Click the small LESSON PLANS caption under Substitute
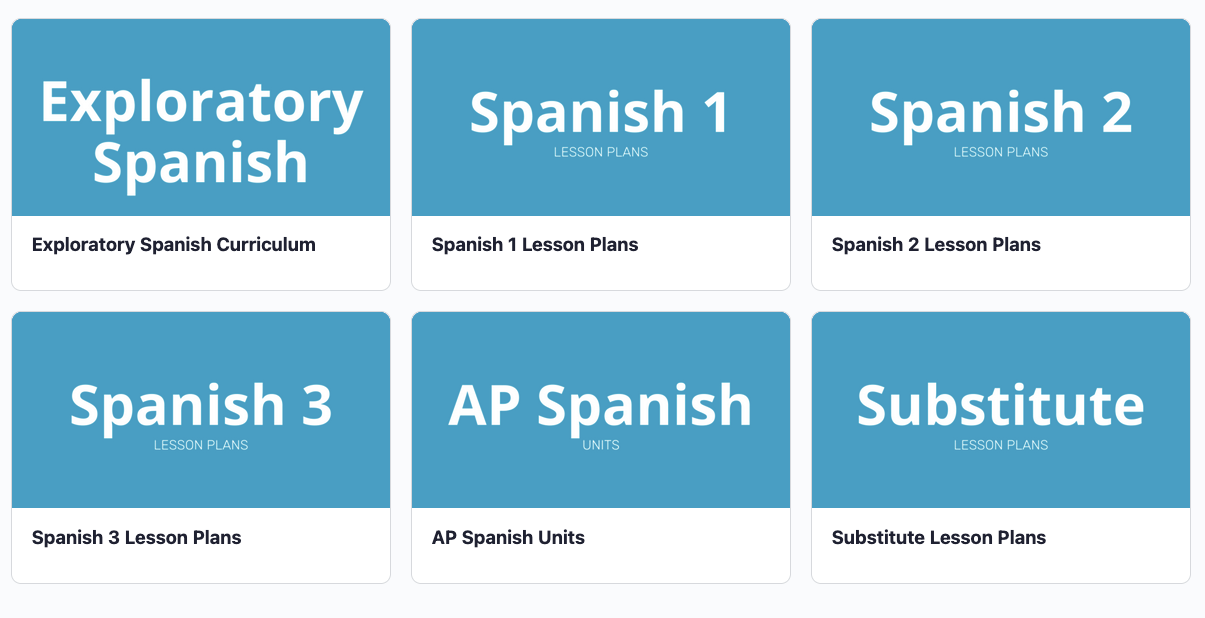The image size is (1205, 618). (1001, 446)
